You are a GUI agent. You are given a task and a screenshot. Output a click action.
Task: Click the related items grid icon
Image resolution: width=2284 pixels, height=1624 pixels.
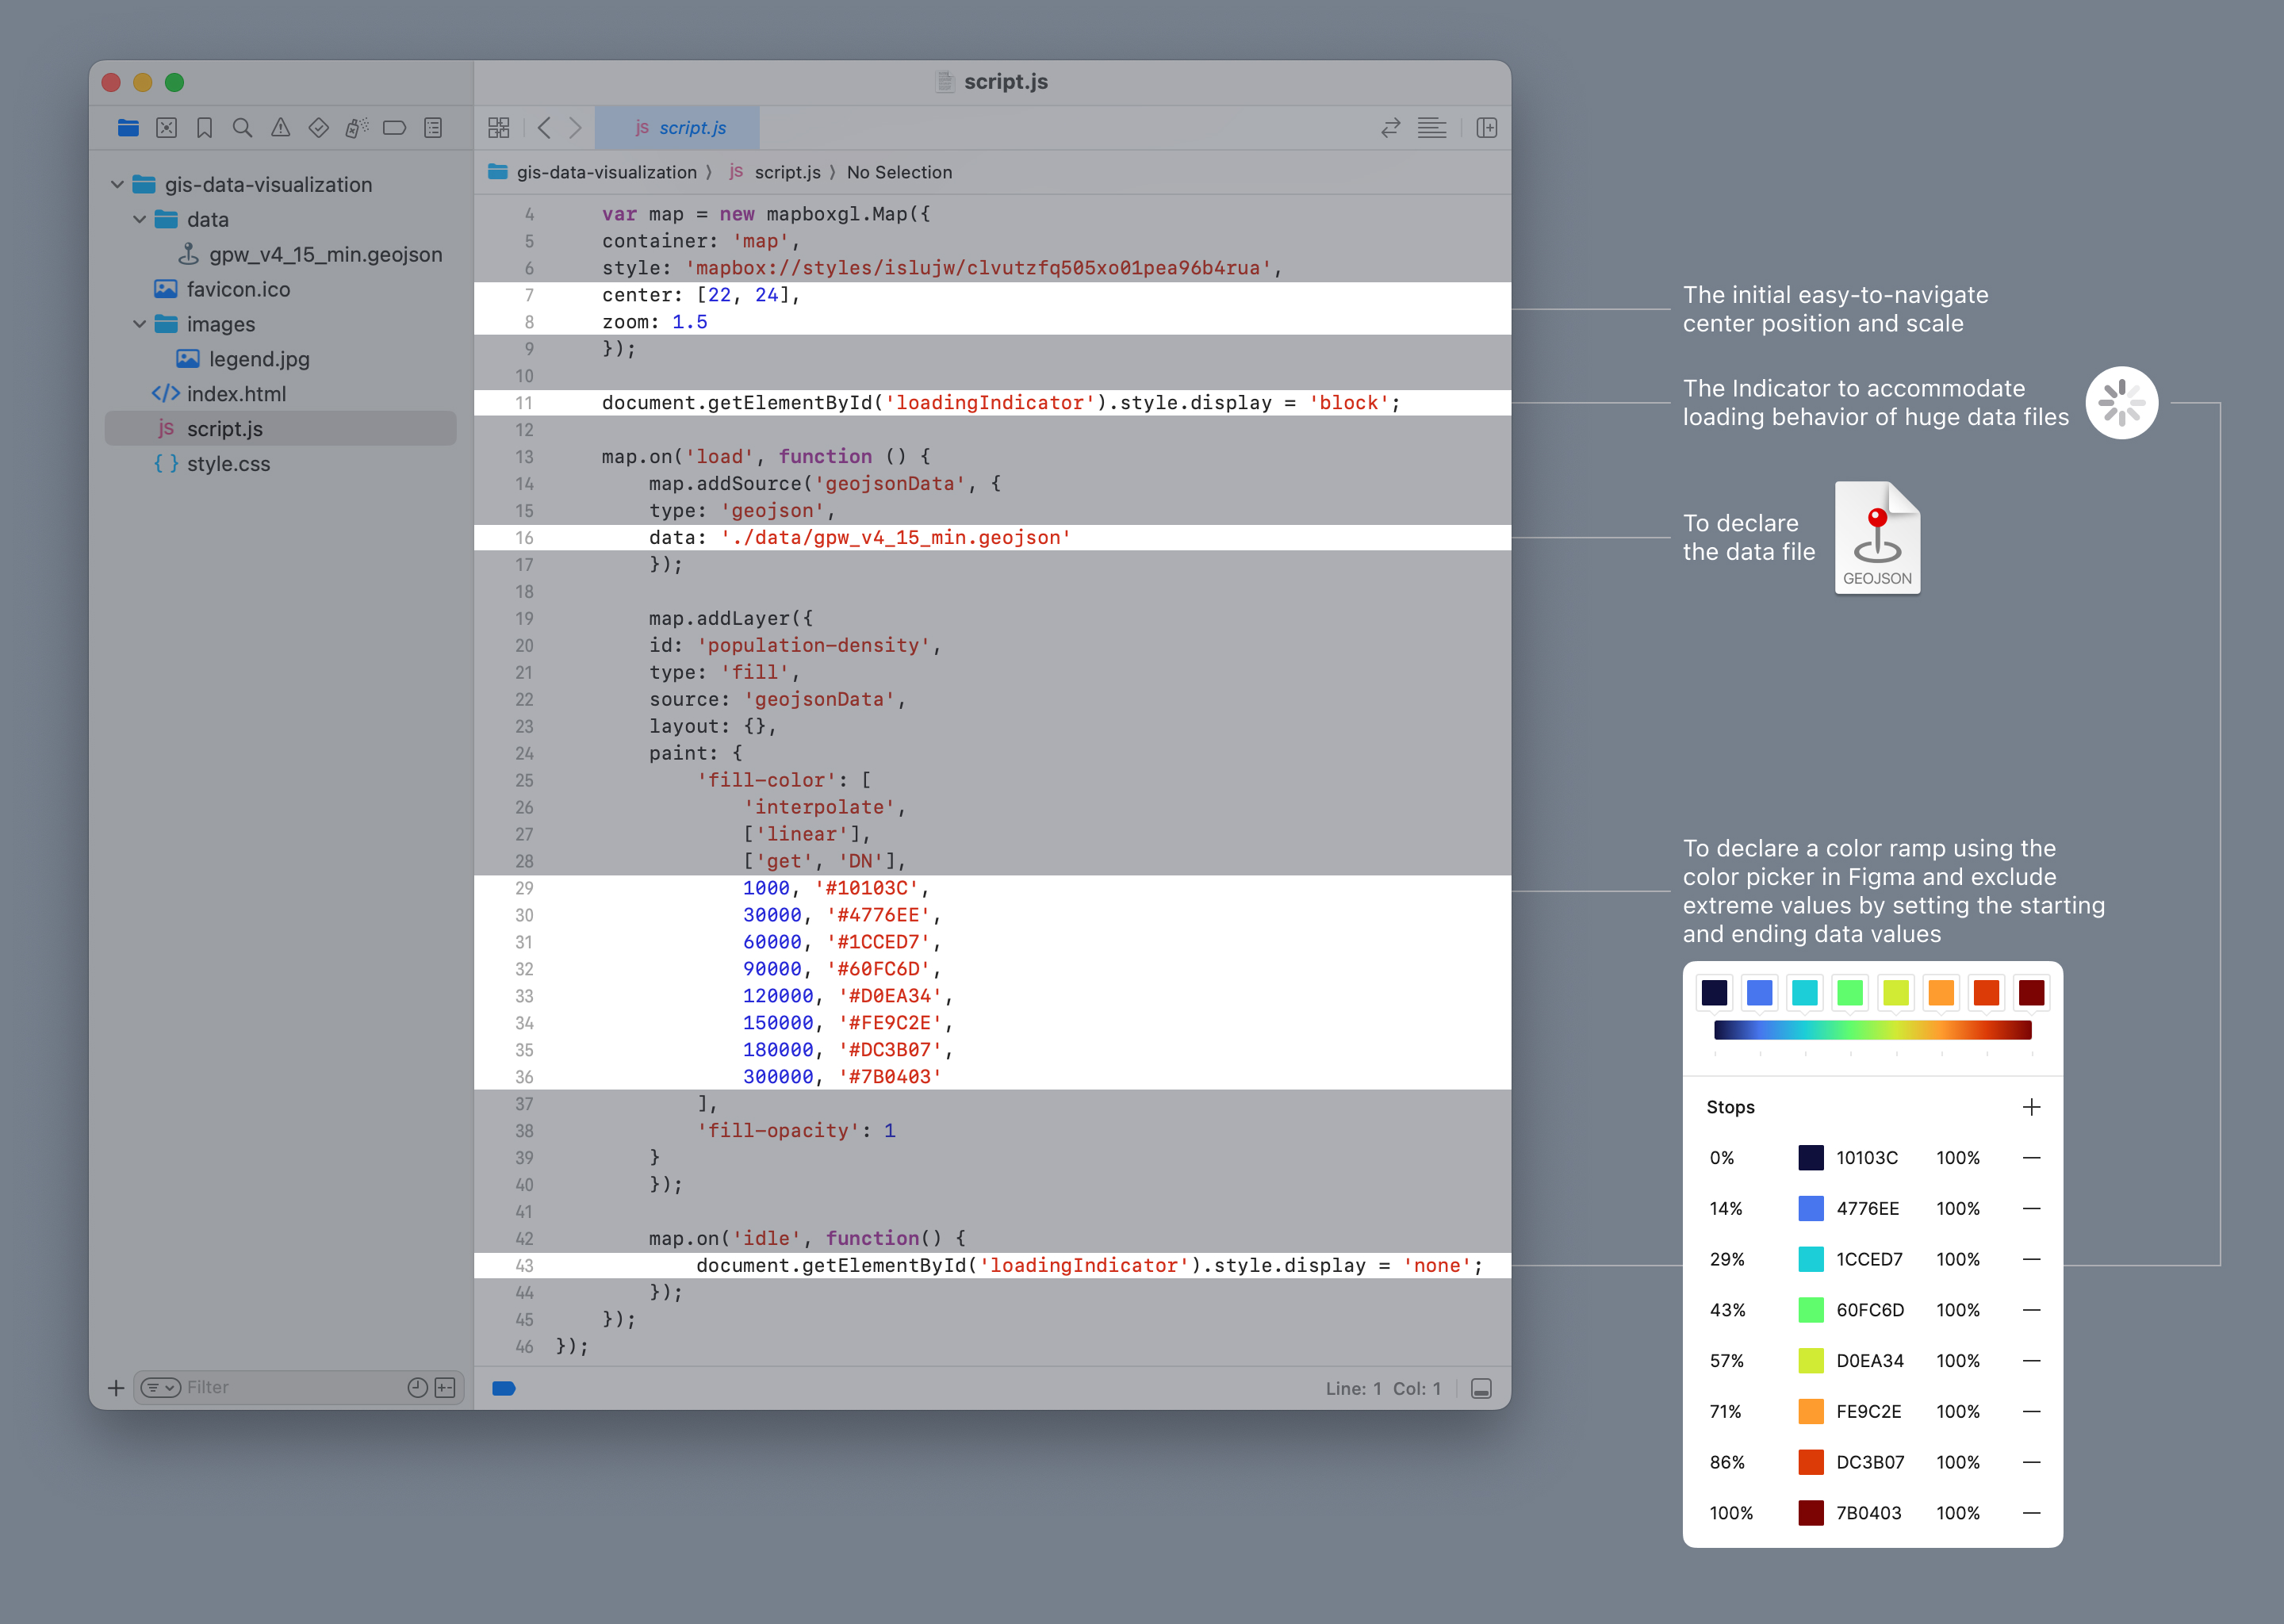(499, 128)
